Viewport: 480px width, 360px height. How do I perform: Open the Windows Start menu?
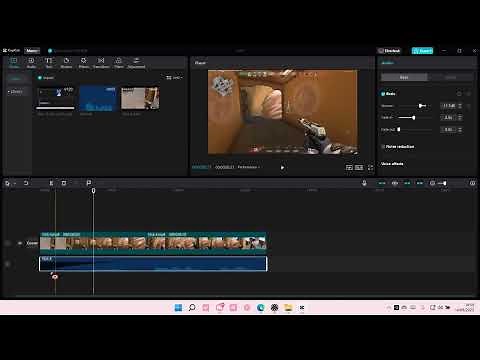pyautogui.click(x=178, y=307)
